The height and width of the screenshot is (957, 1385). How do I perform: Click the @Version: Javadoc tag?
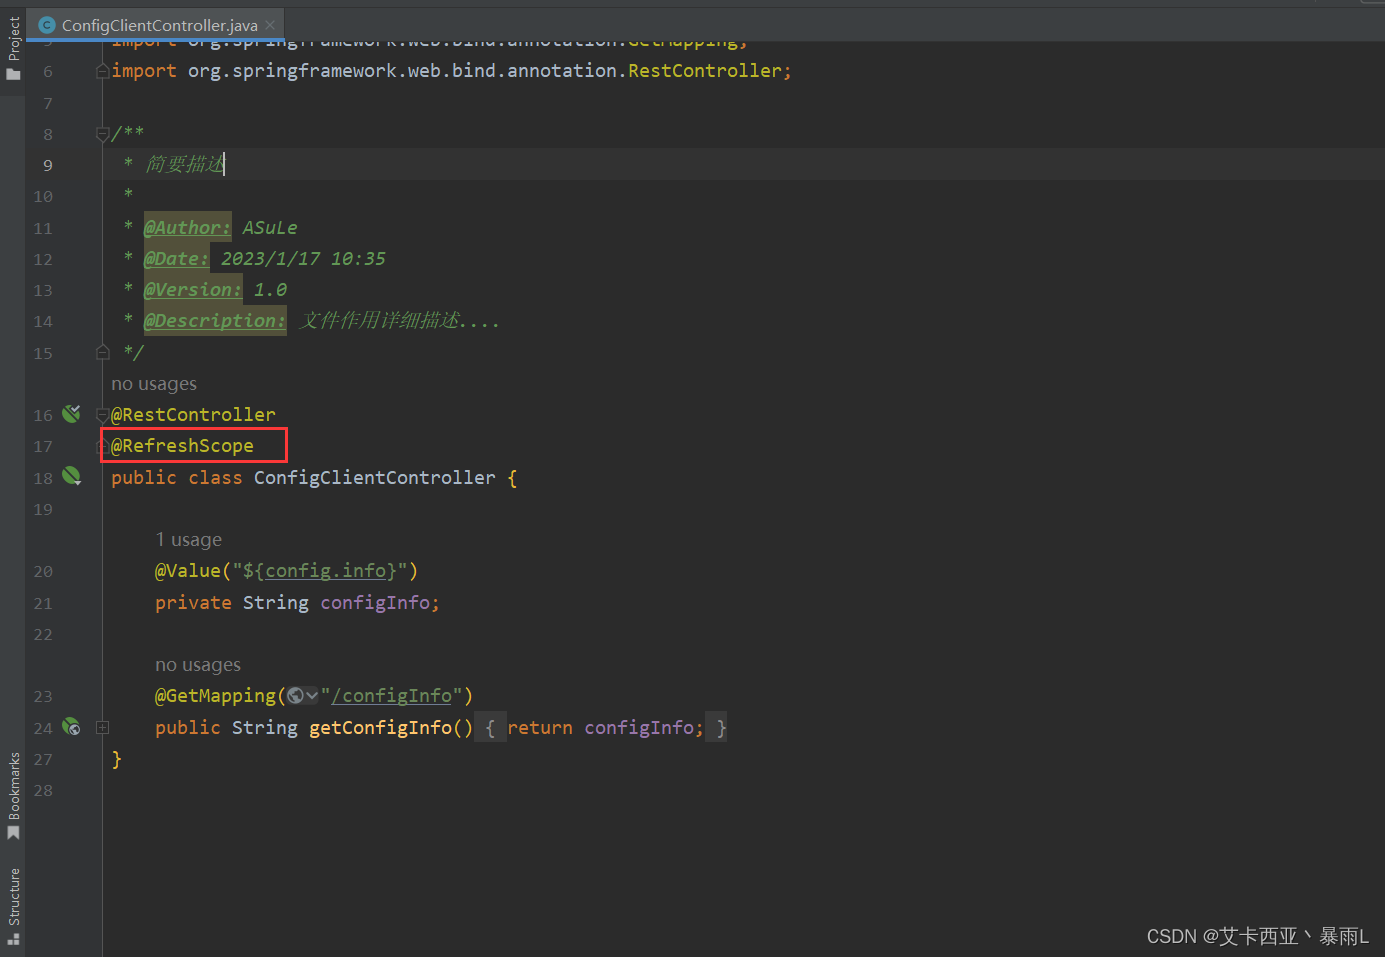(x=192, y=290)
